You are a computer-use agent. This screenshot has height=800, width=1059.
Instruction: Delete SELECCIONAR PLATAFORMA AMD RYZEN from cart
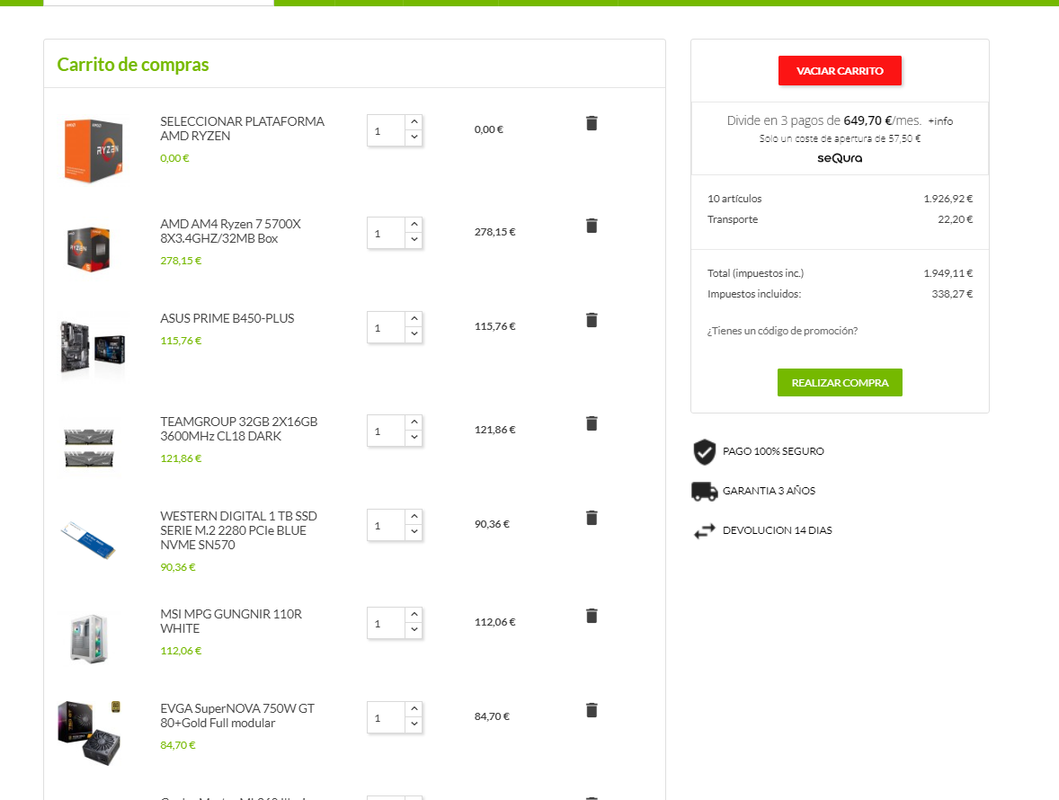[x=592, y=123]
